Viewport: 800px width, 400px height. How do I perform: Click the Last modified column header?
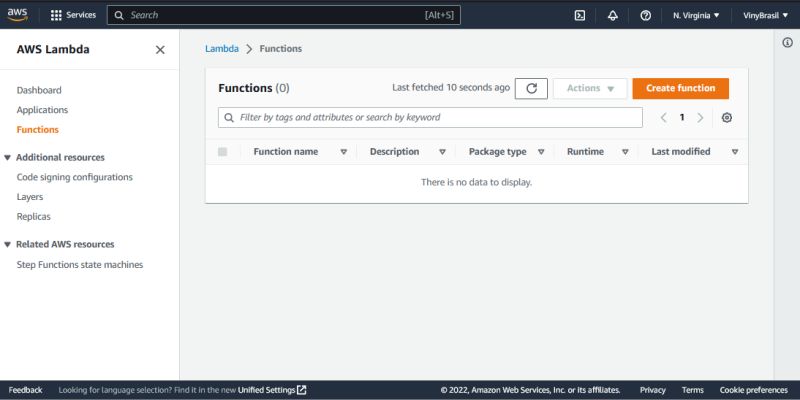(681, 152)
